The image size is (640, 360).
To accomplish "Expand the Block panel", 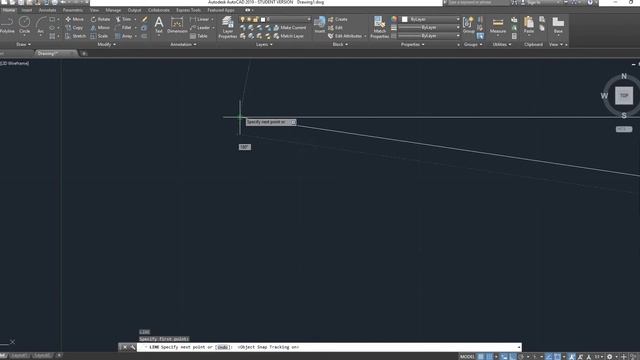I will pos(340,44).
